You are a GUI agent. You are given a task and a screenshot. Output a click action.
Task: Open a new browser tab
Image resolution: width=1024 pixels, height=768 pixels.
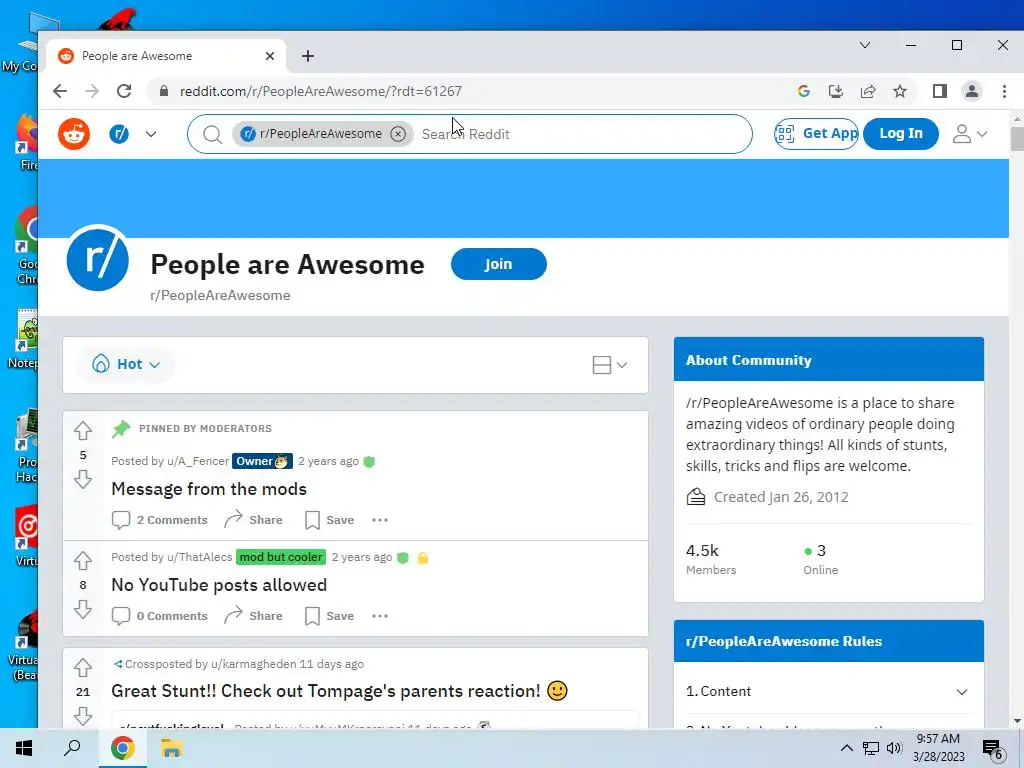pyautogui.click(x=308, y=56)
